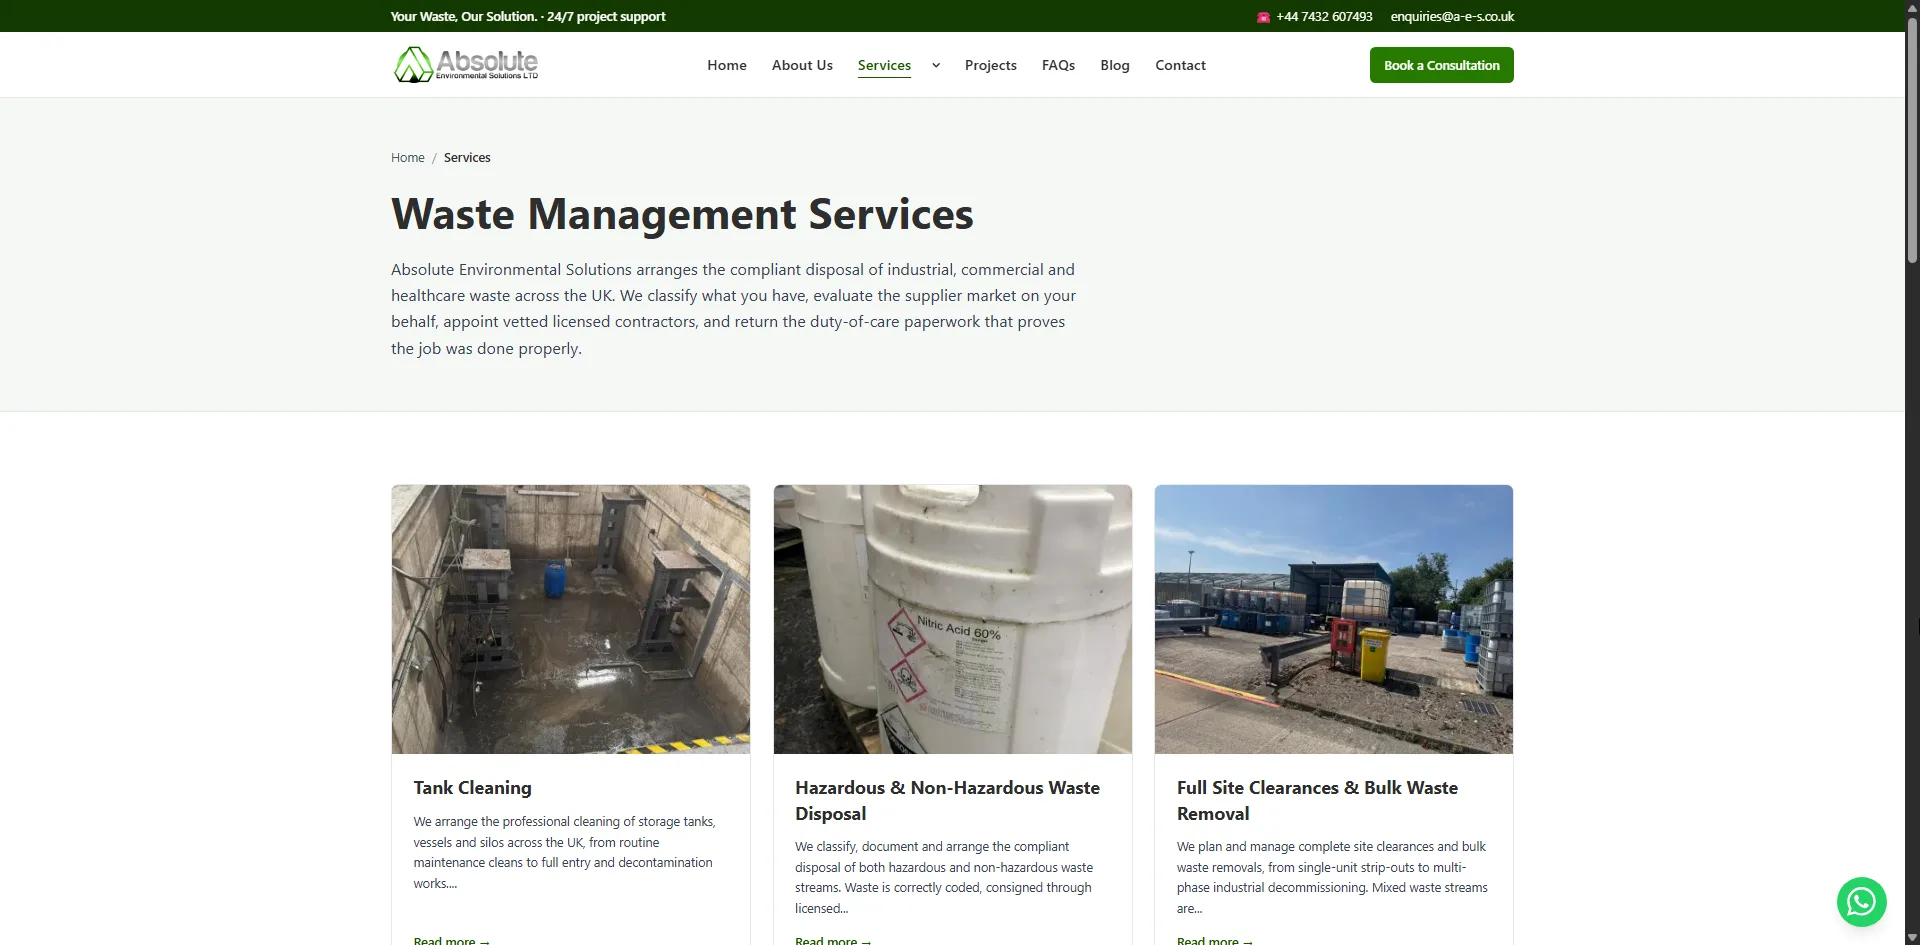This screenshot has width=1920, height=945.
Task: Go to About Us page
Action: pyautogui.click(x=802, y=65)
